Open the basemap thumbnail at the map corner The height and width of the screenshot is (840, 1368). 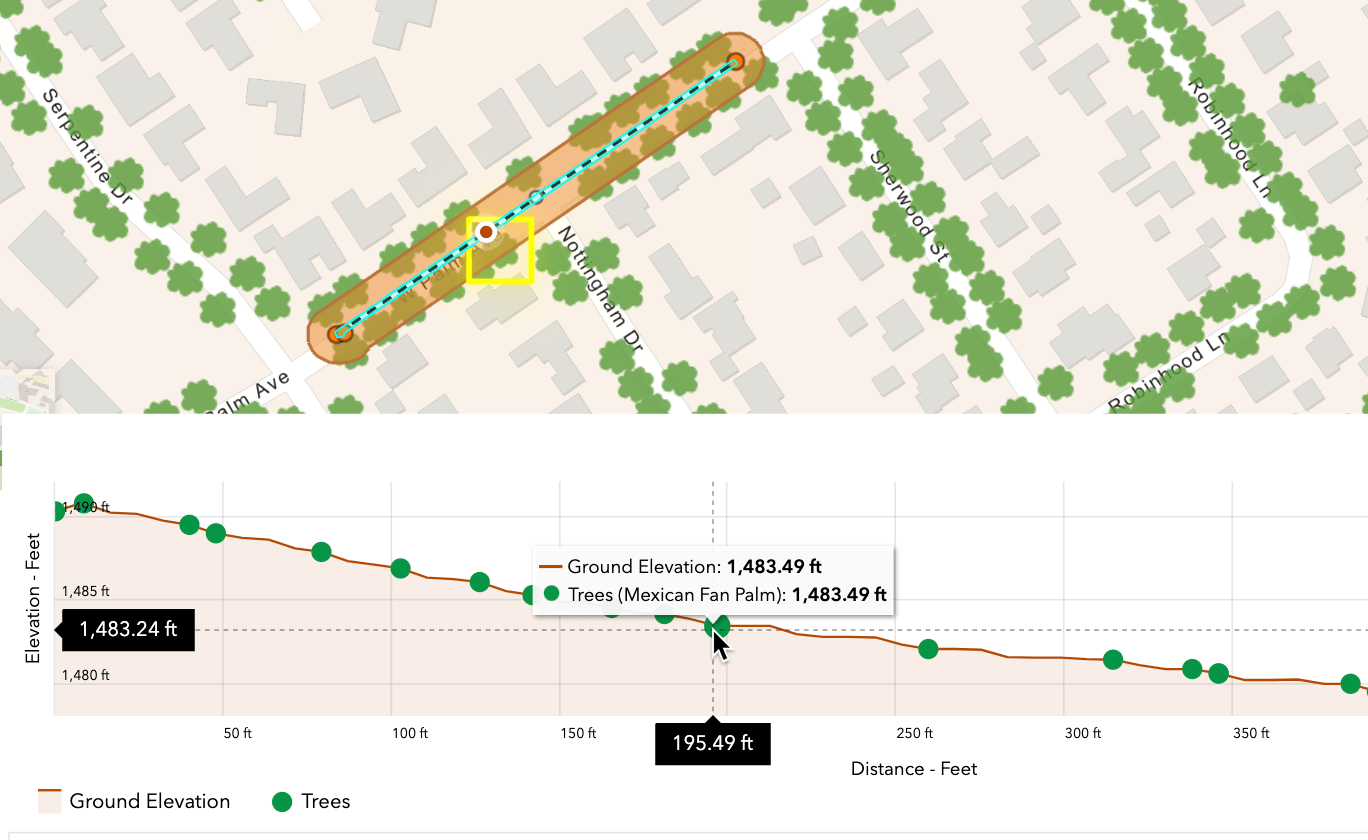pyautogui.click(x=27, y=392)
